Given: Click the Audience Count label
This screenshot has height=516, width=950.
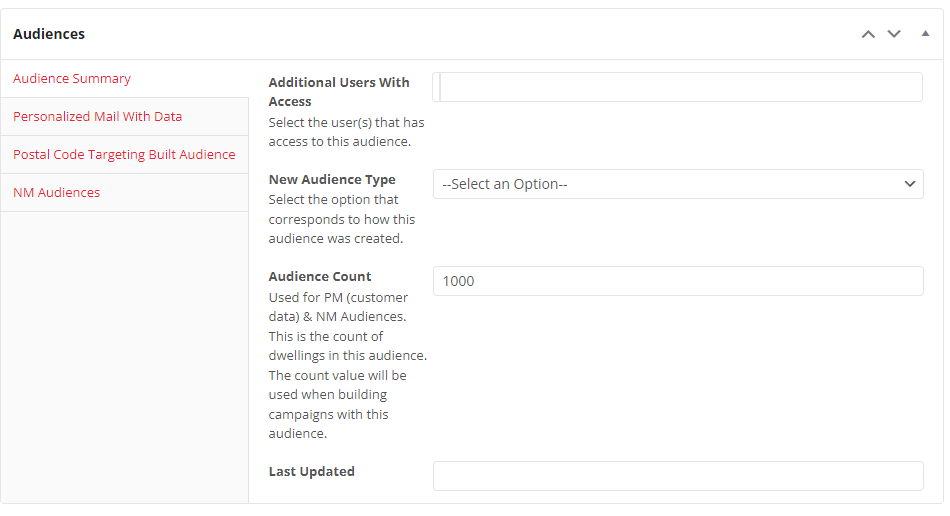Looking at the screenshot, I should pyautogui.click(x=320, y=277).
